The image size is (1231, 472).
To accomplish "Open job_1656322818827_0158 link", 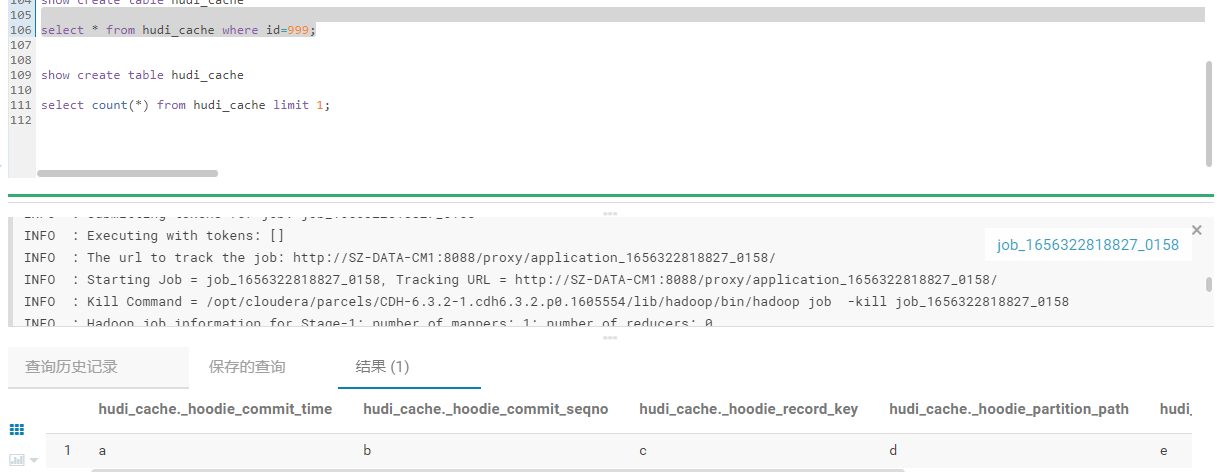I will [1087, 245].
